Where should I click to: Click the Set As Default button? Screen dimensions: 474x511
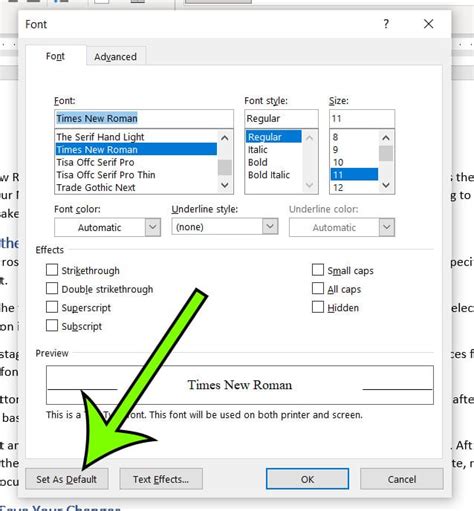tap(67, 479)
